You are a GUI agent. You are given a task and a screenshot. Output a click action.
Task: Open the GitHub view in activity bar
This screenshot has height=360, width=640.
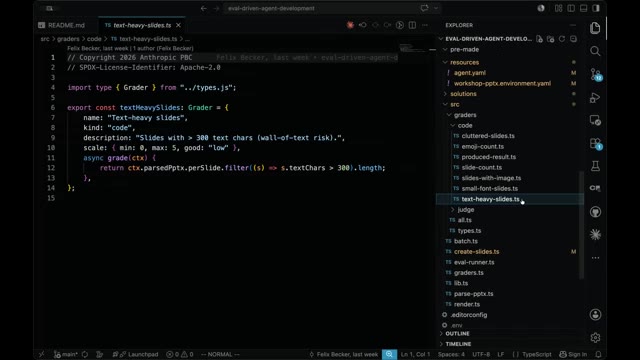[x=595, y=212]
